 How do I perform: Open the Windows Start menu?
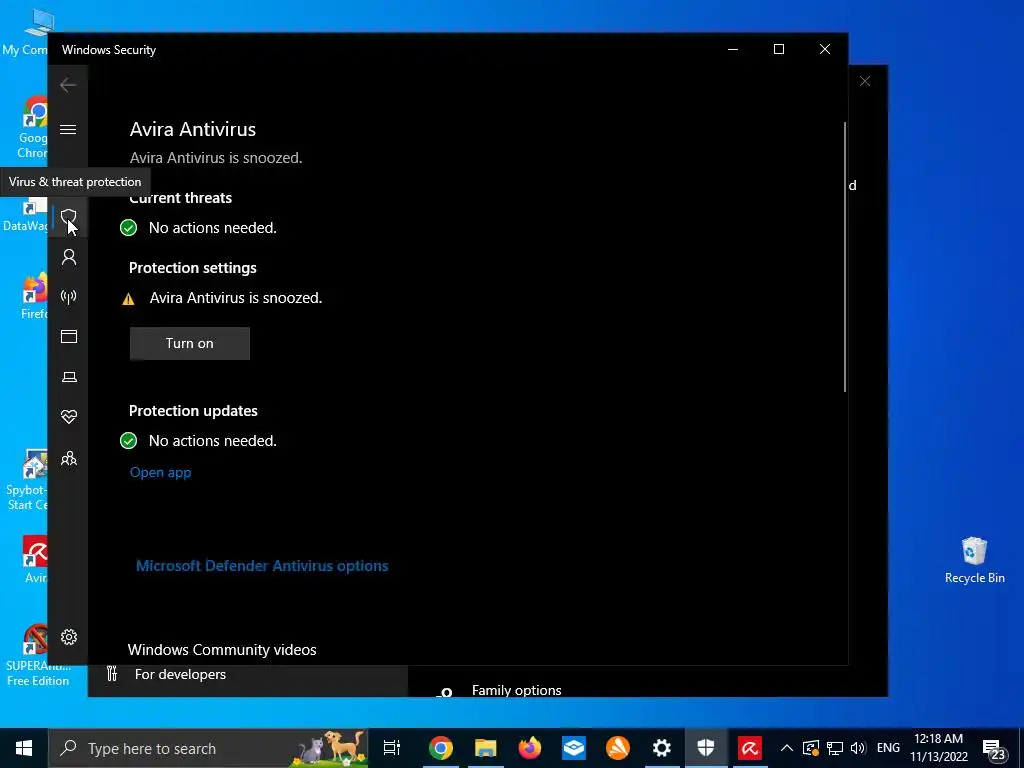[24, 748]
